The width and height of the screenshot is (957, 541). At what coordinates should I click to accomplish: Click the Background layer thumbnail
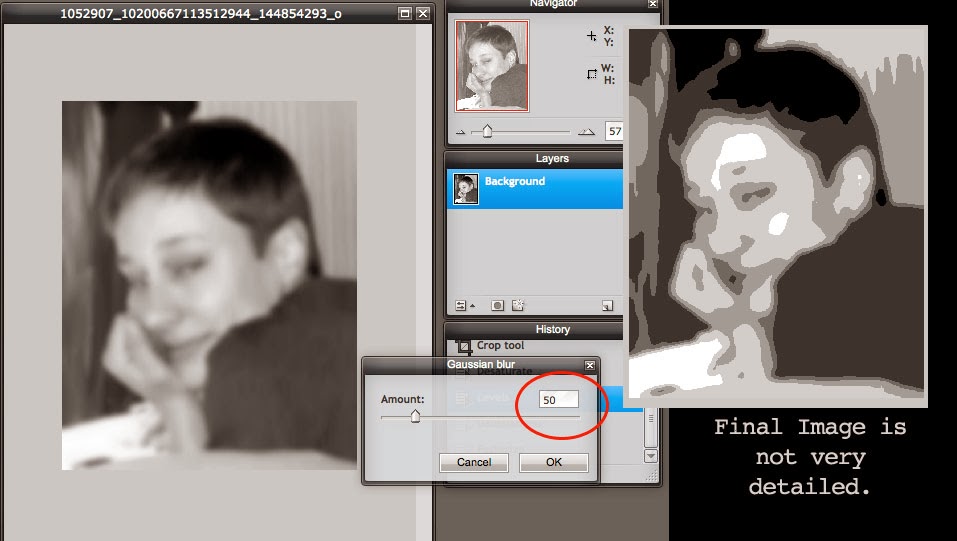[x=466, y=189]
